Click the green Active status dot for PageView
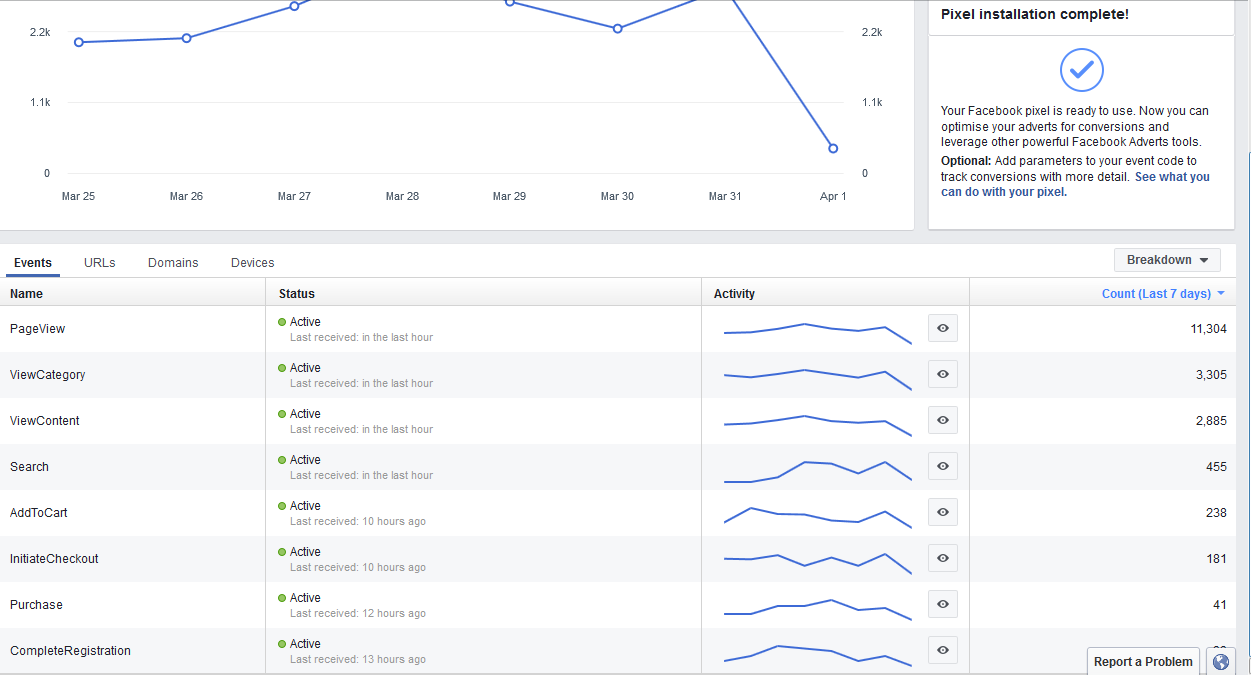The height and width of the screenshot is (675, 1251). (282, 322)
